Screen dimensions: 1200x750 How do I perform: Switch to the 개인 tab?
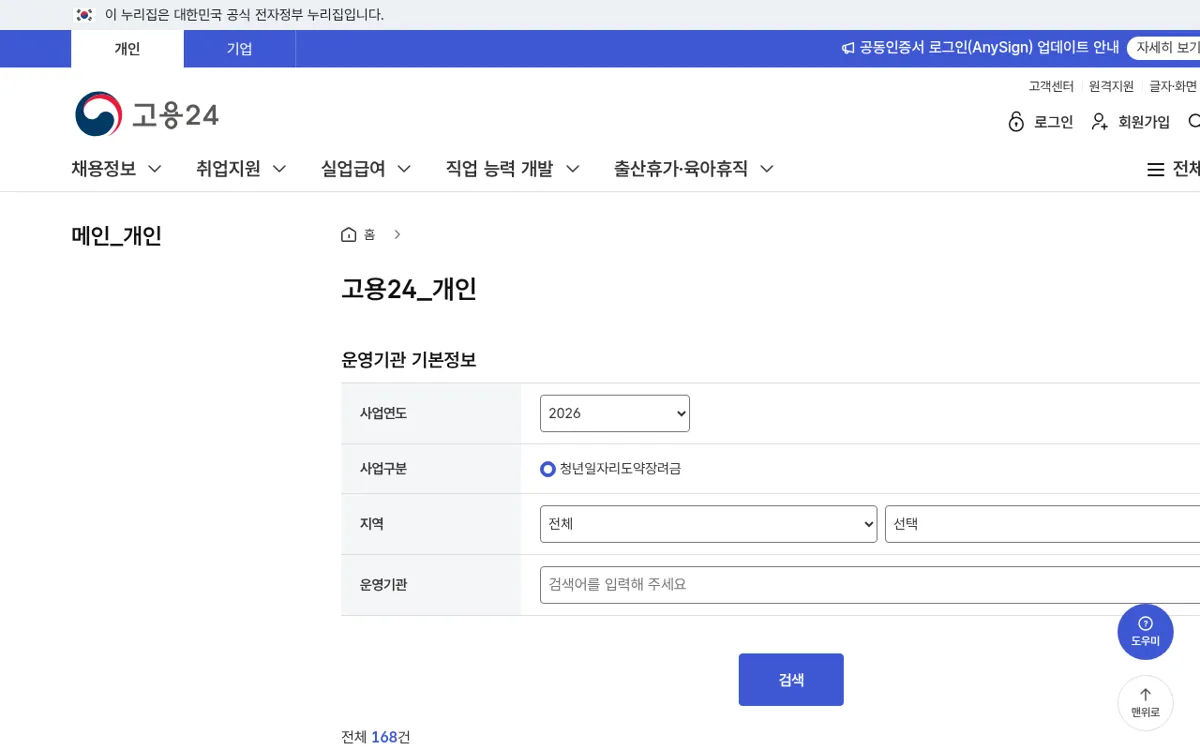[127, 49]
